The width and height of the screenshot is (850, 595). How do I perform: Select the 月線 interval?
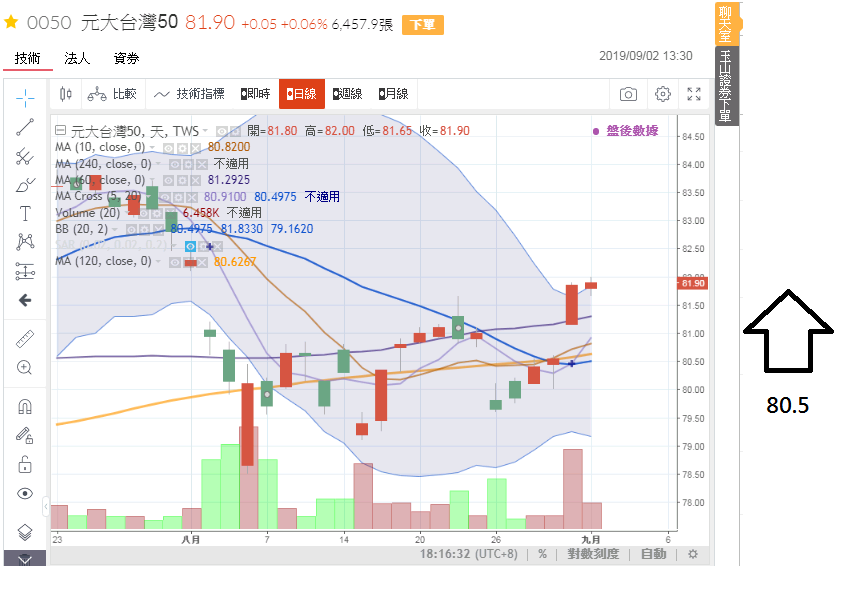(394, 94)
